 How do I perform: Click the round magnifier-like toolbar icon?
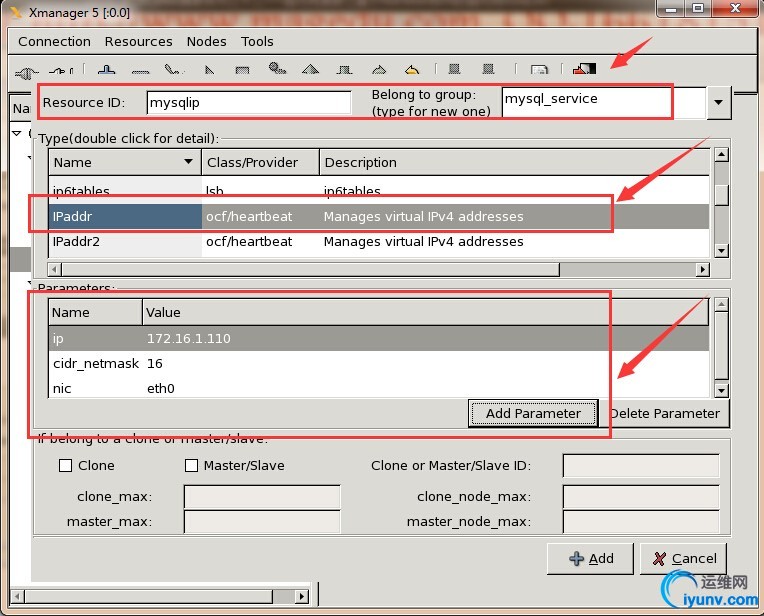(277, 68)
